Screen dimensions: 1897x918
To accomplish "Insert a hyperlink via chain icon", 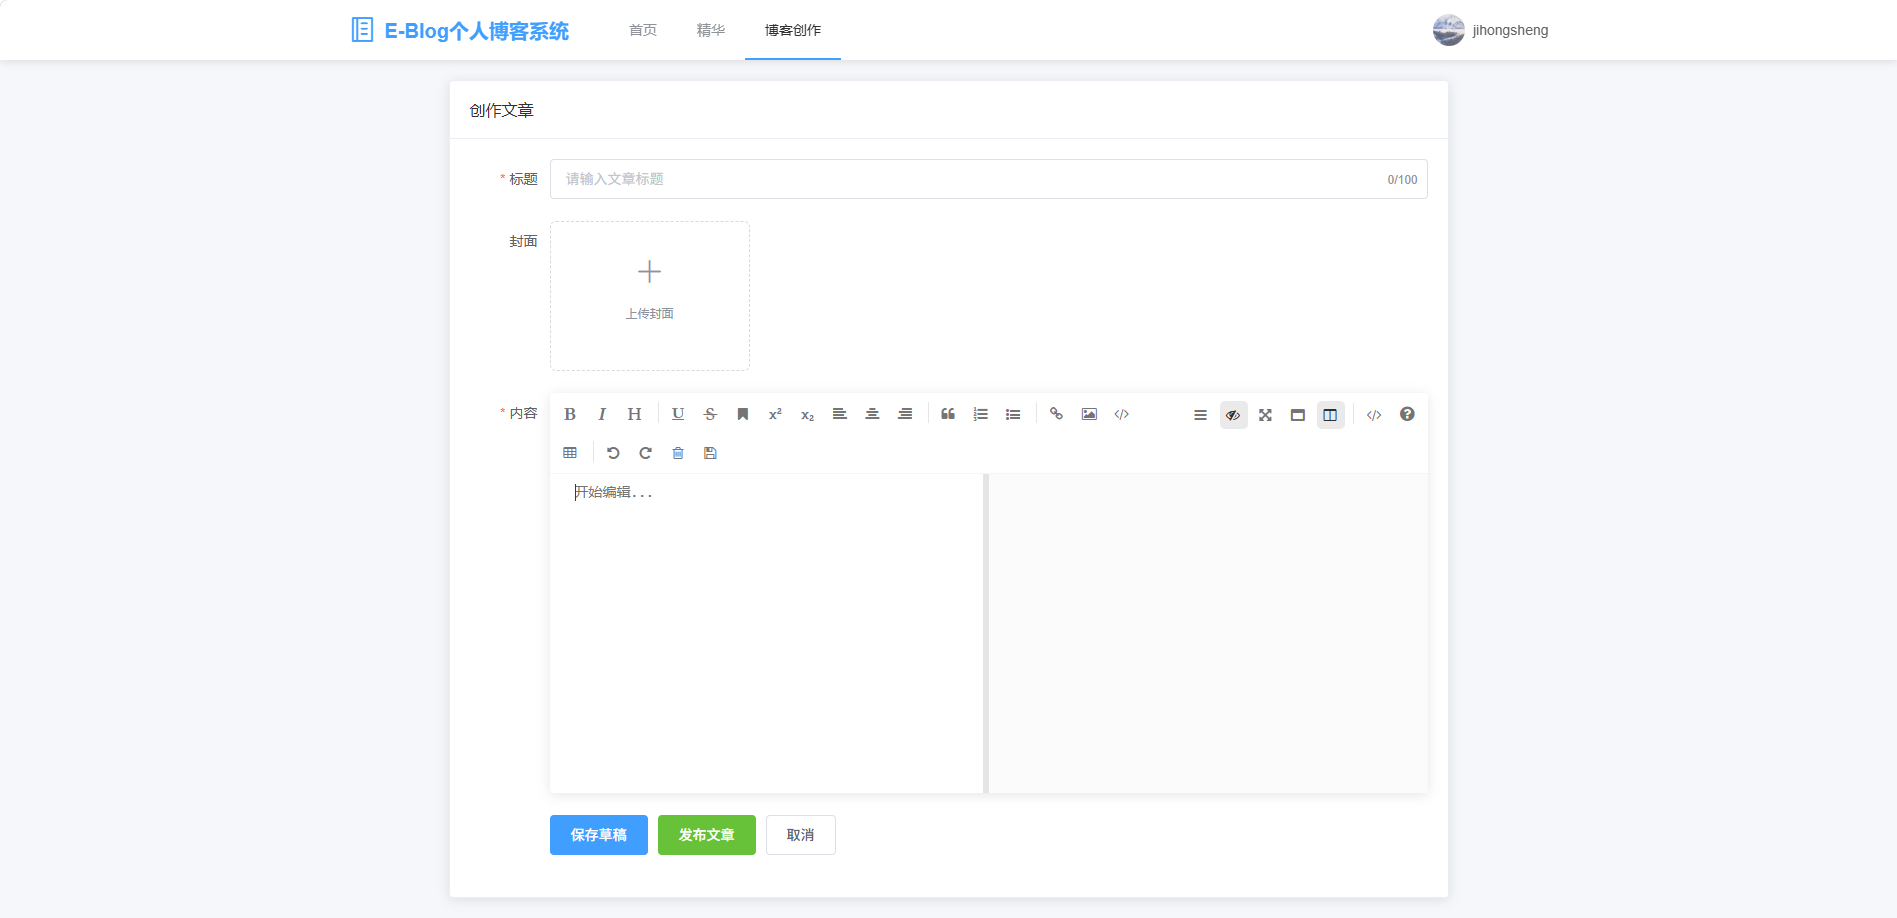I will pyautogui.click(x=1056, y=414).
